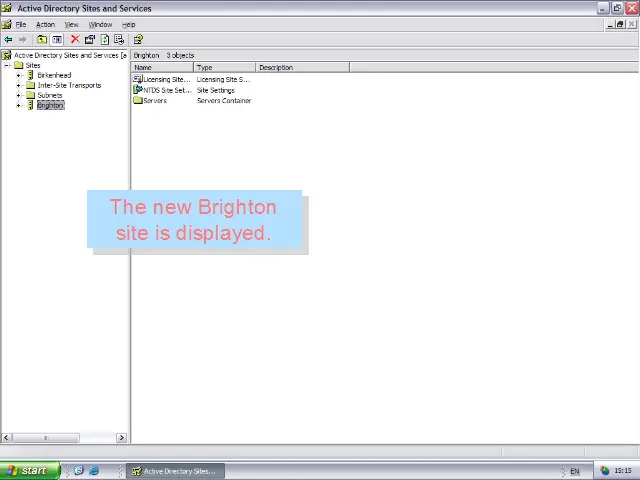Click the MMC system menu icon in menu bar
The image size is (640, 480).
point(7,24)
